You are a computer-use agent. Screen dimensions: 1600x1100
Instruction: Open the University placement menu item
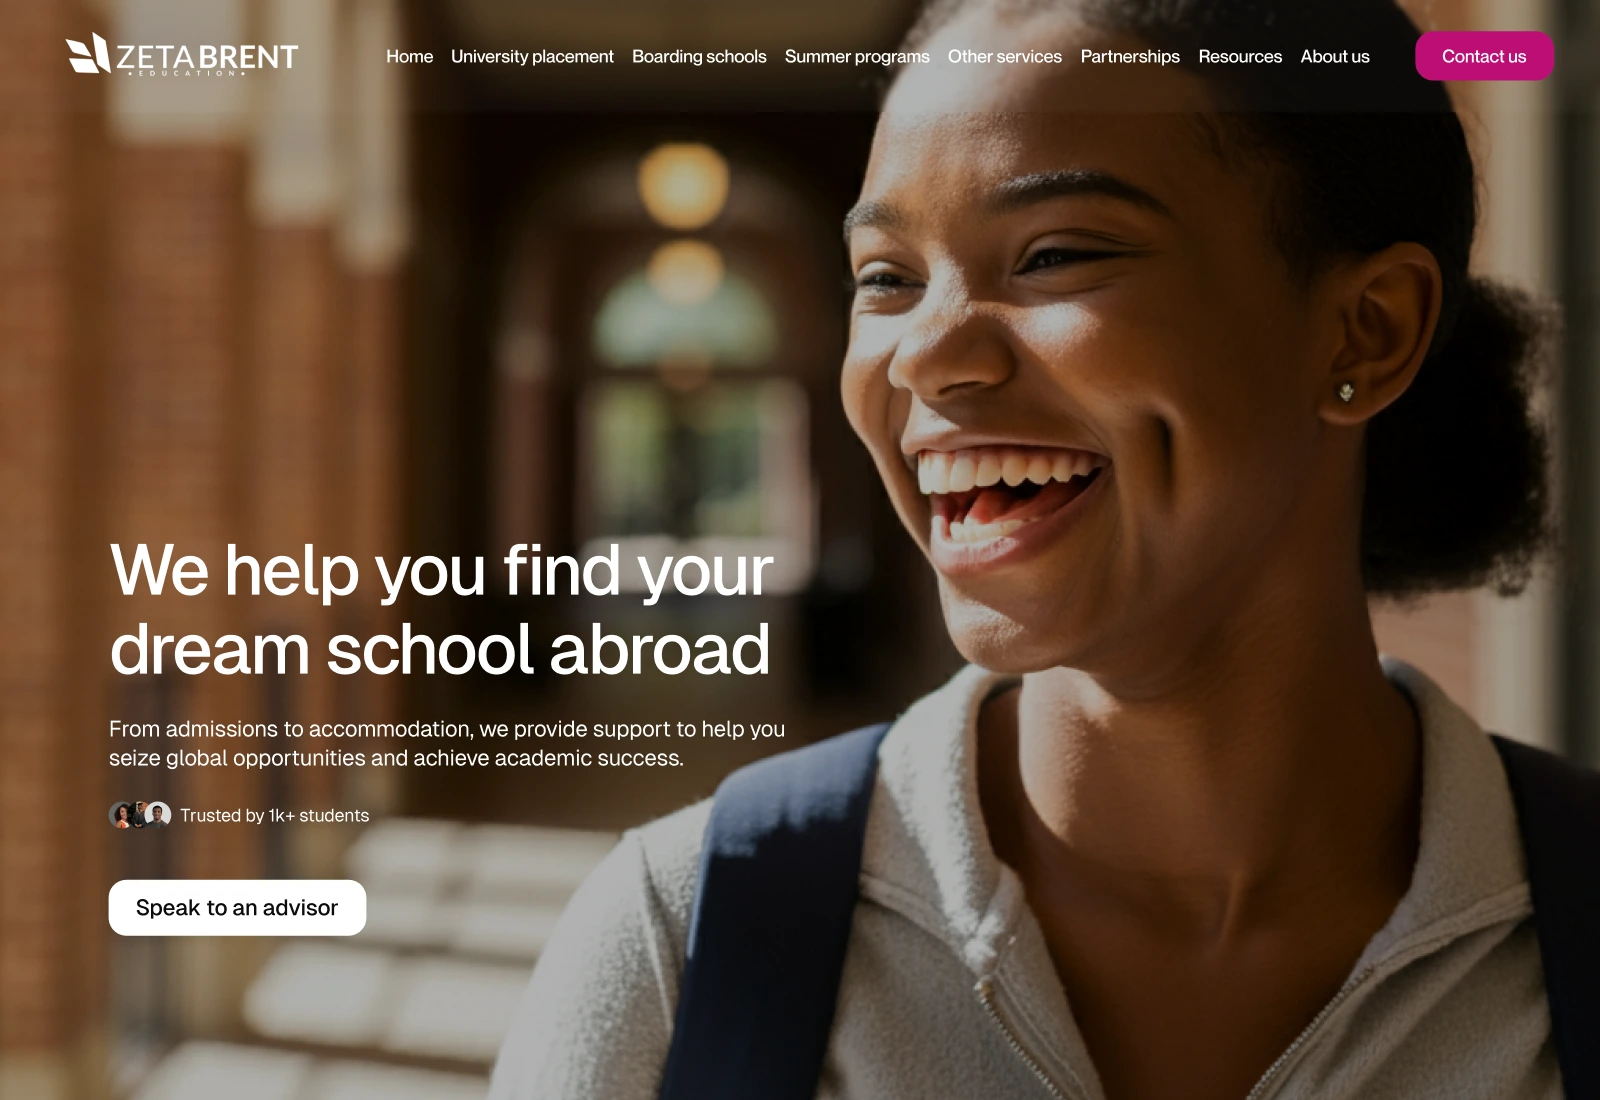[x=532, y=57]
